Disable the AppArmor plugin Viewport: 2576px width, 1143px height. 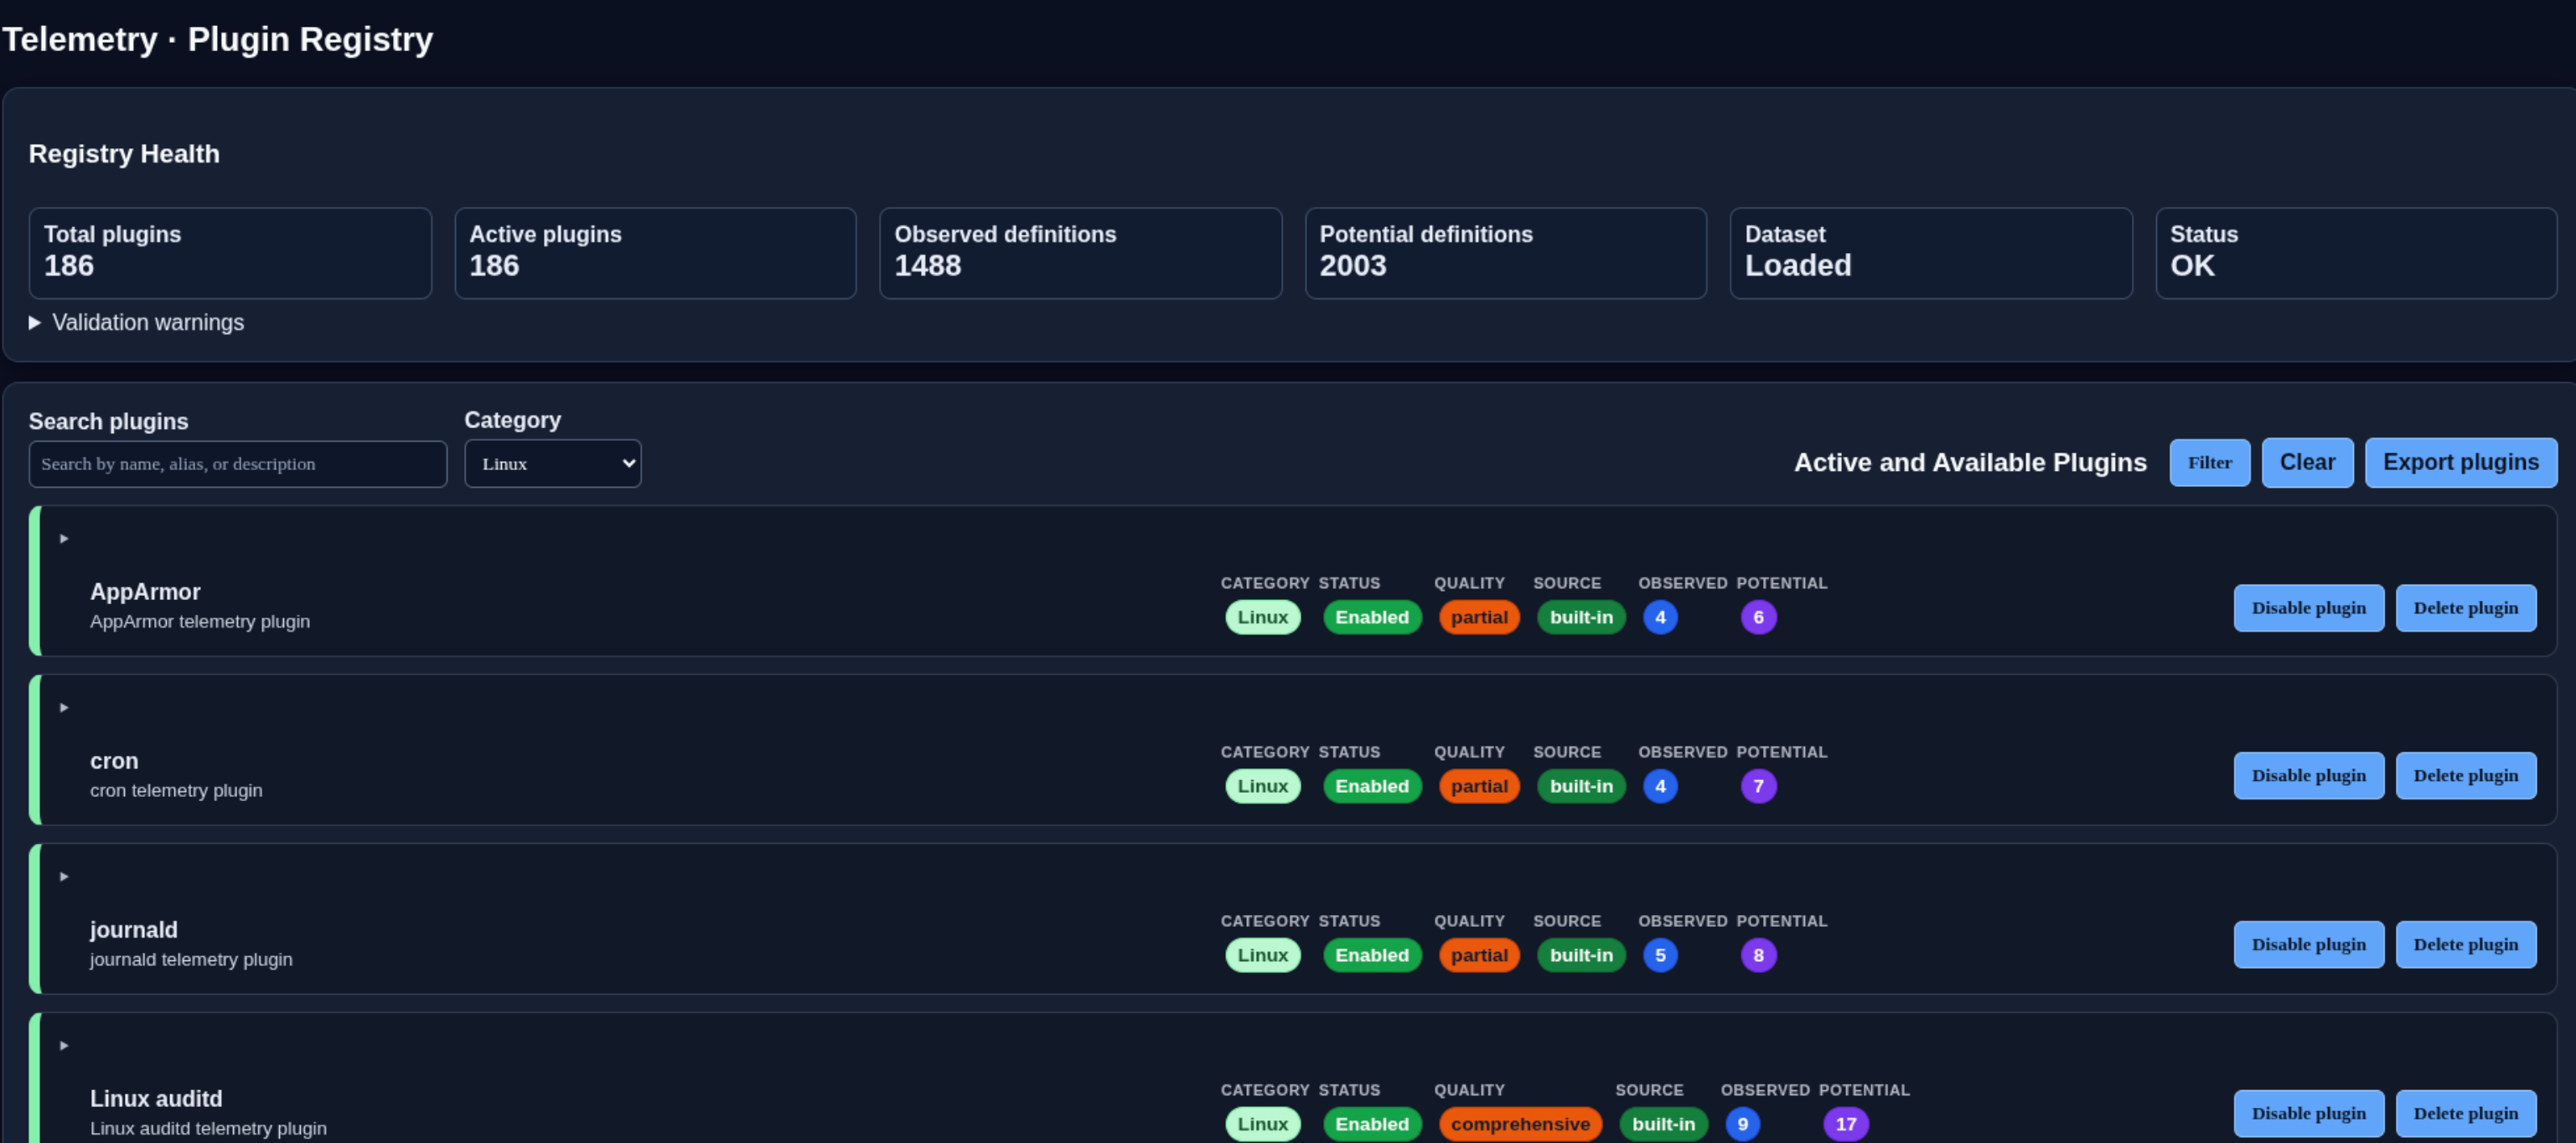[x=2308, y=607]
